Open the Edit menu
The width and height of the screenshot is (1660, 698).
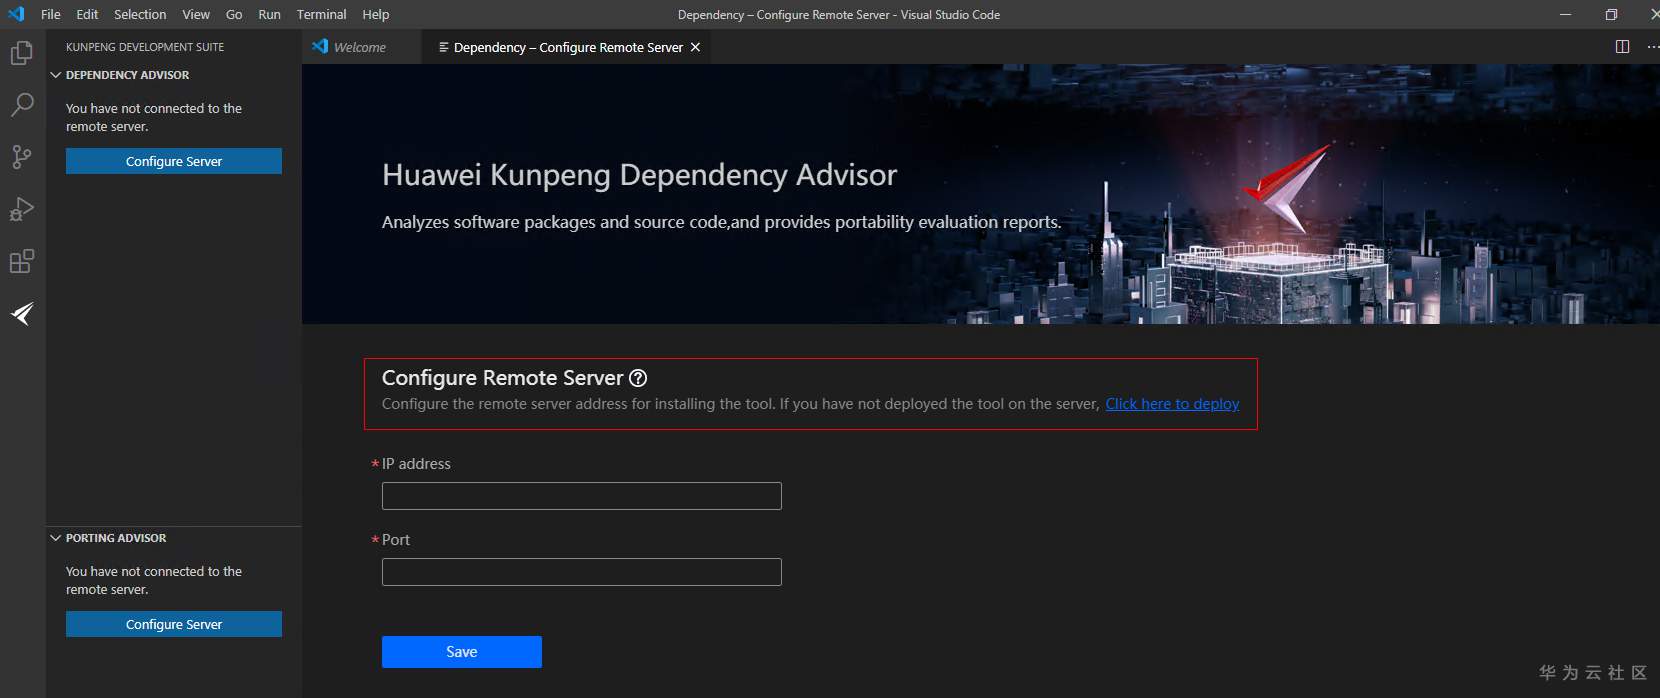tap(87, 14)
